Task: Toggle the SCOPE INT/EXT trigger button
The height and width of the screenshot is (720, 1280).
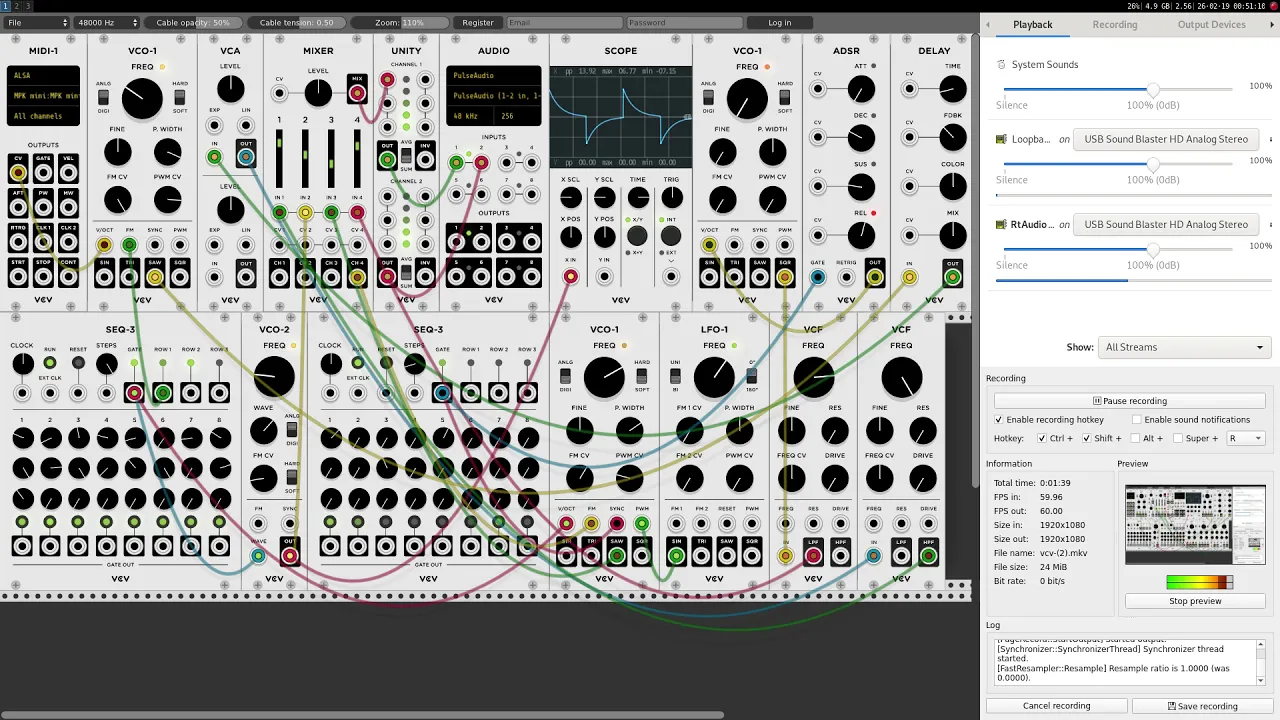Action: pos(671,236)
